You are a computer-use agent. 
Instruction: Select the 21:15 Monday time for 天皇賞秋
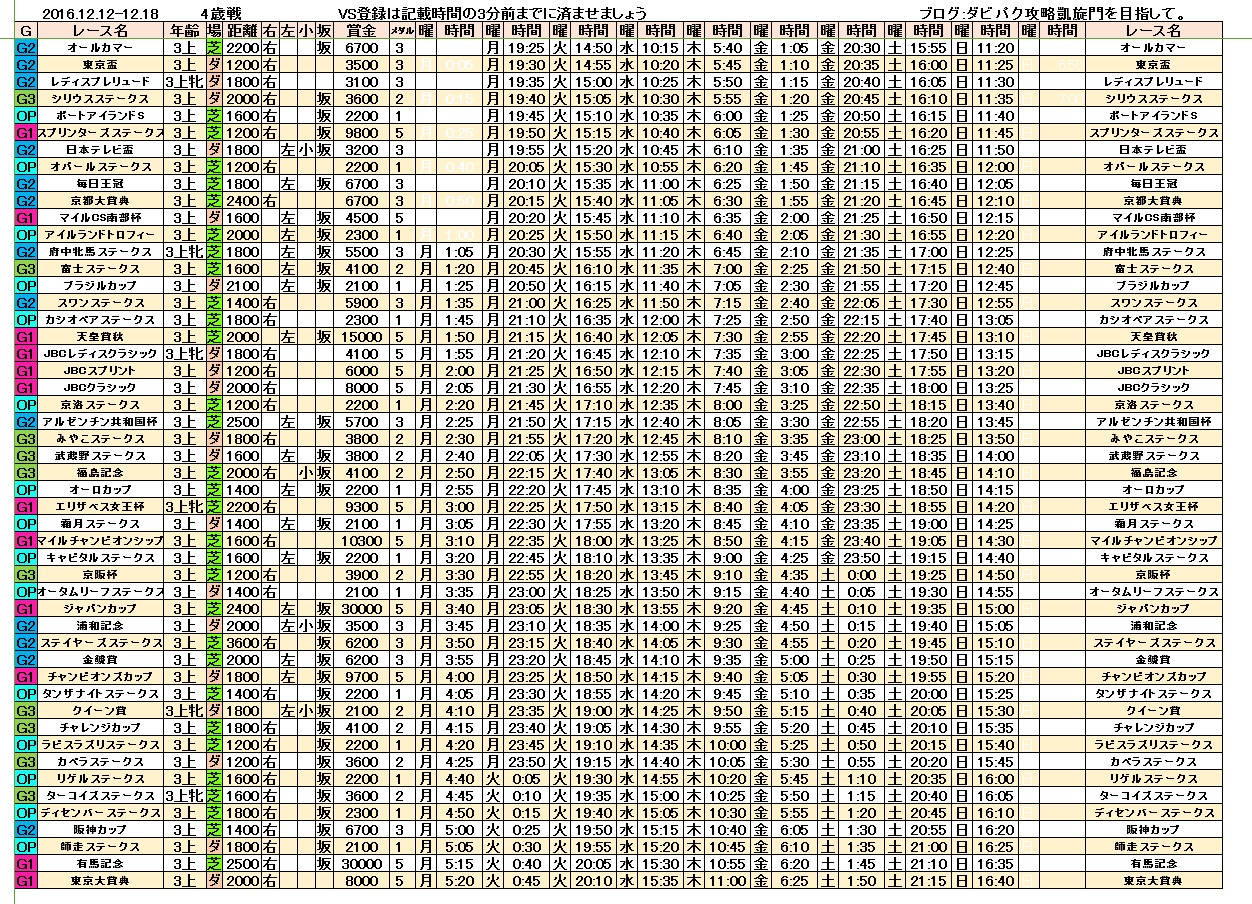coord(526,337)
